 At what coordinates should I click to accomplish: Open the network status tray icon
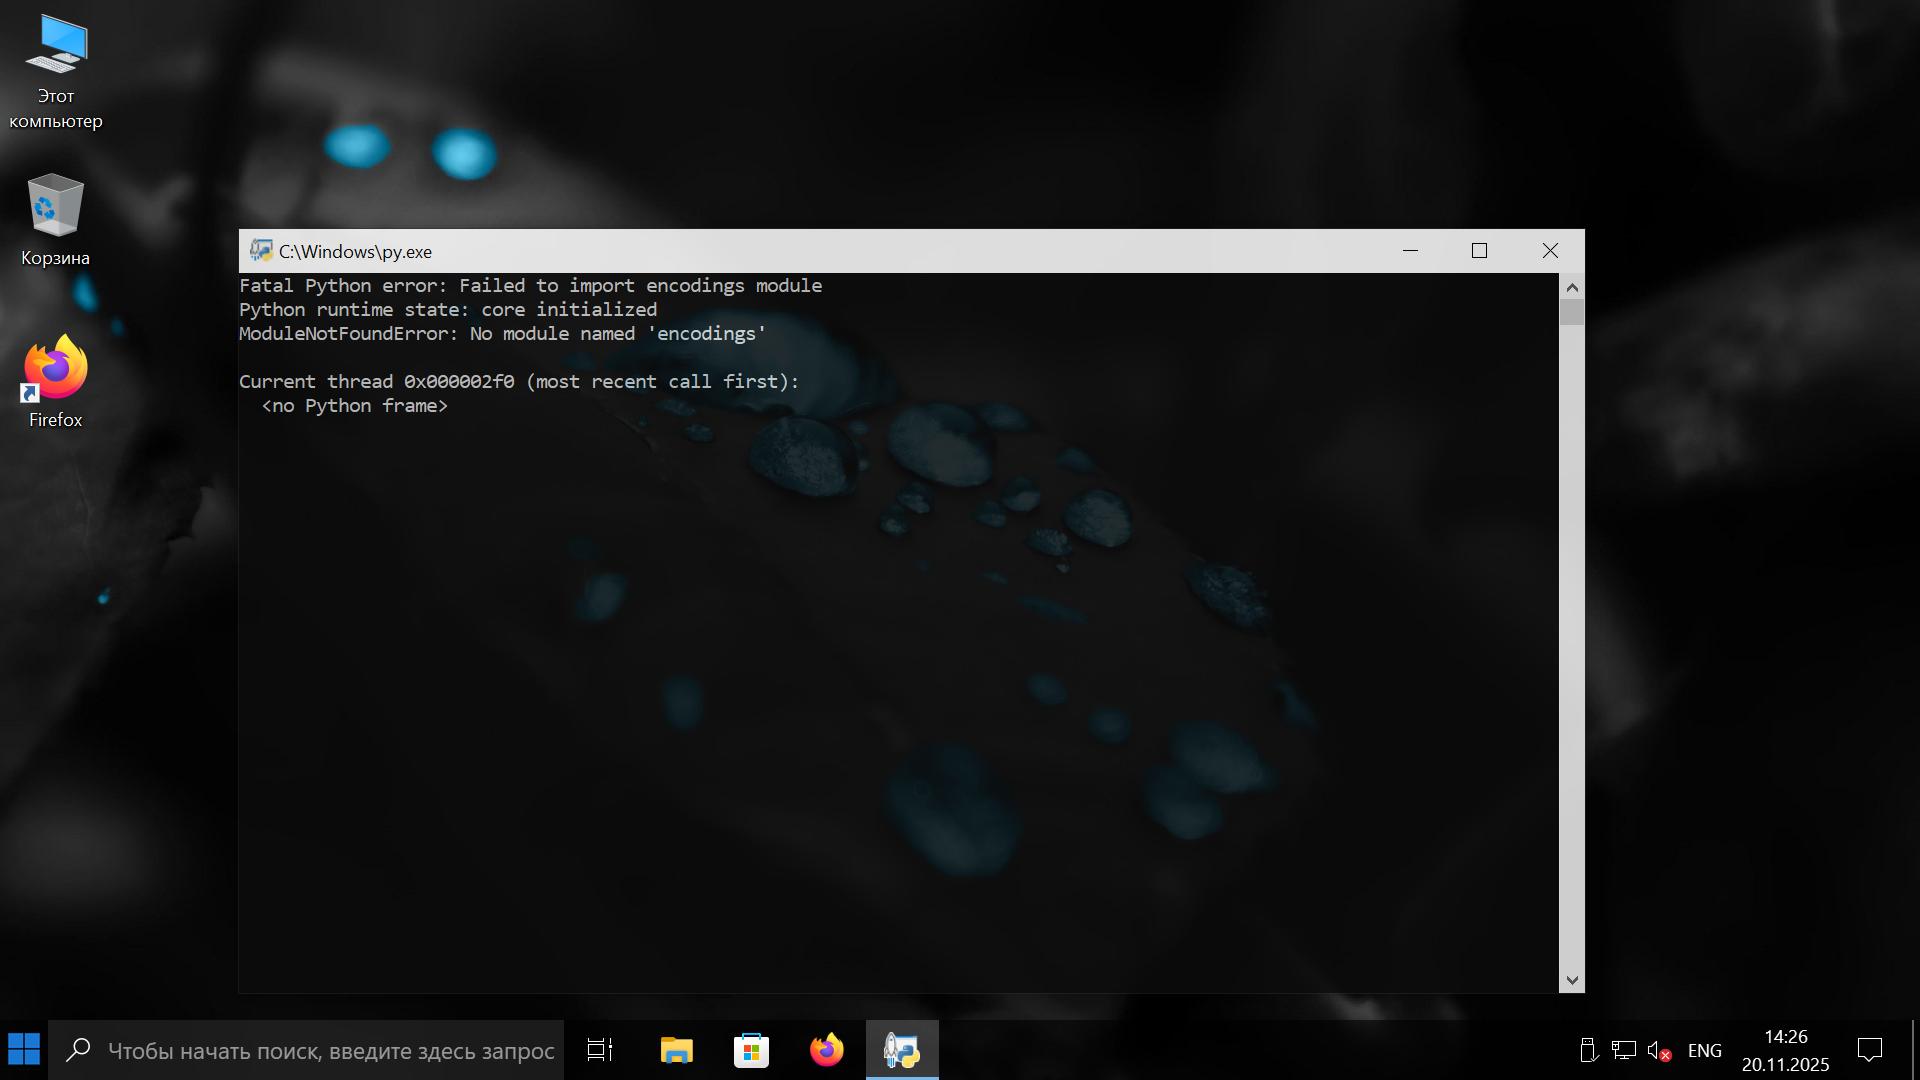point(1623,1051)
